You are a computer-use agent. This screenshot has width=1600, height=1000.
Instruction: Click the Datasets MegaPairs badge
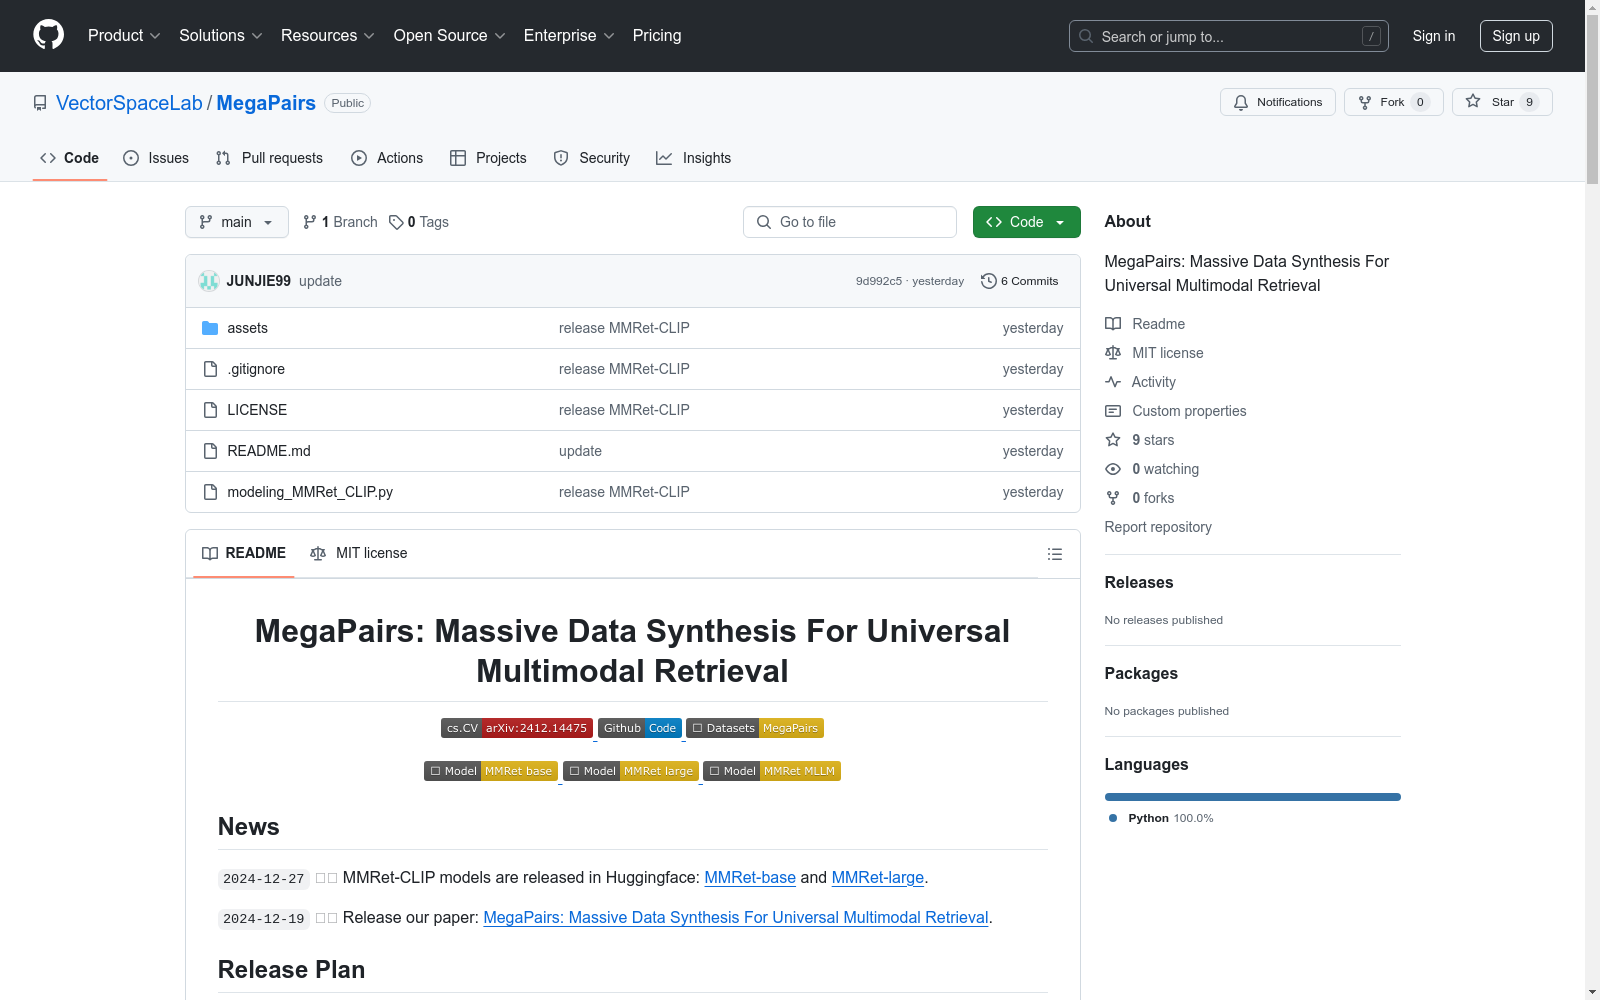(x=755, y=728)
